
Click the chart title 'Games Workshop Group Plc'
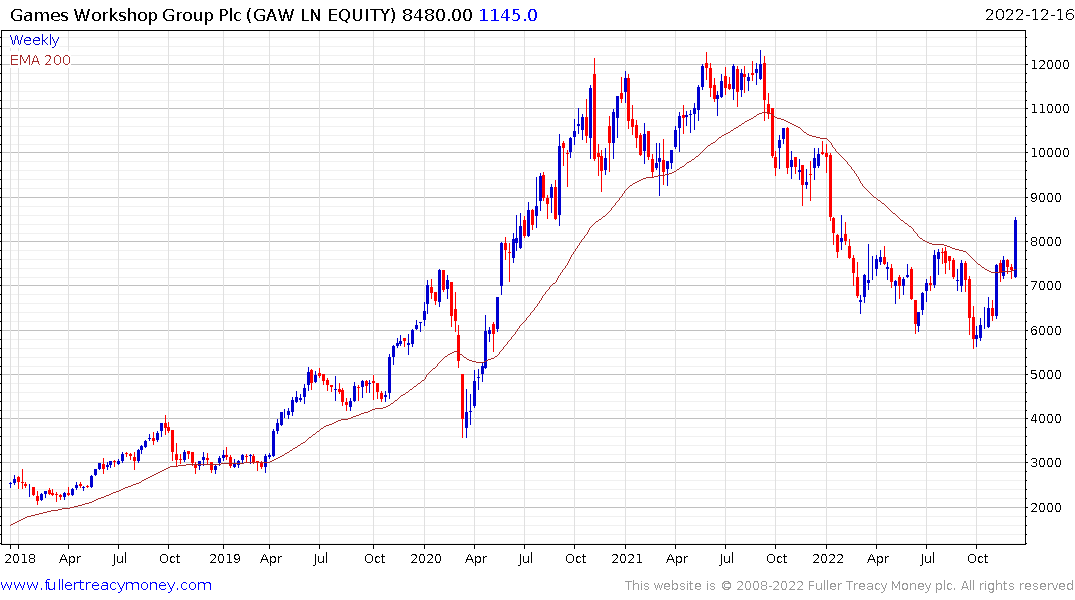tap(126, 15)
